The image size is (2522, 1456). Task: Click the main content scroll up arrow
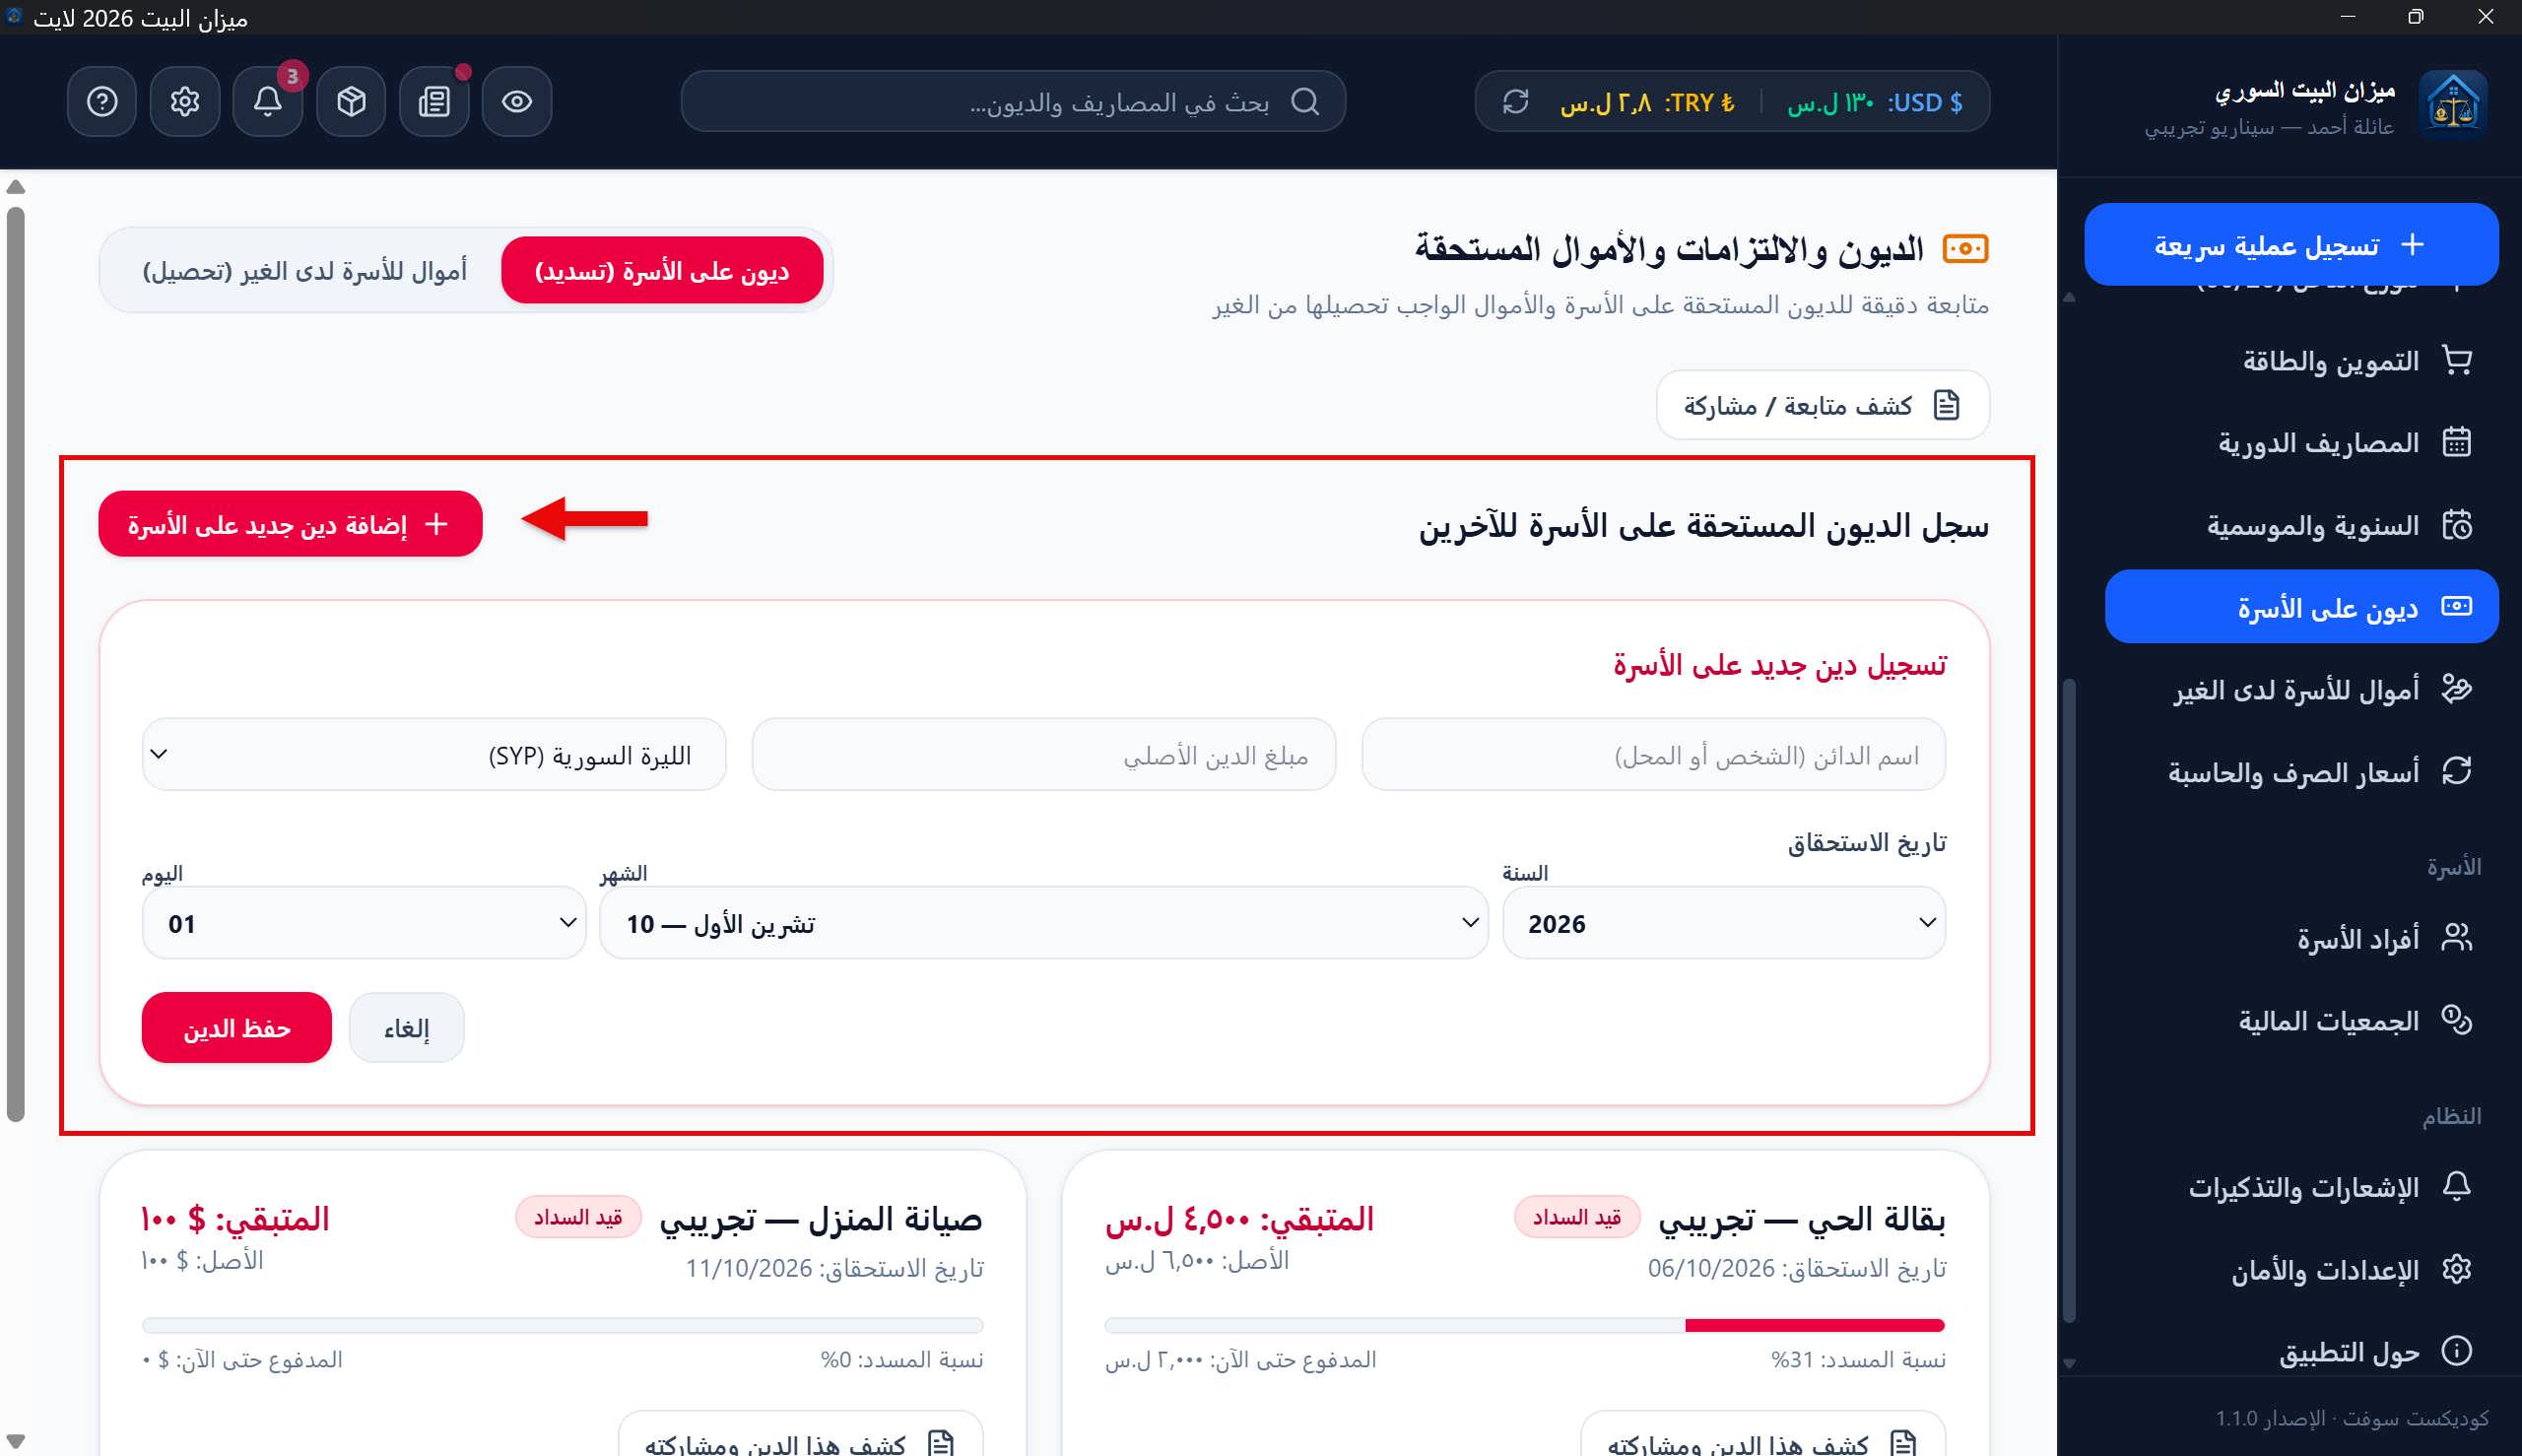tap(15, 187)
